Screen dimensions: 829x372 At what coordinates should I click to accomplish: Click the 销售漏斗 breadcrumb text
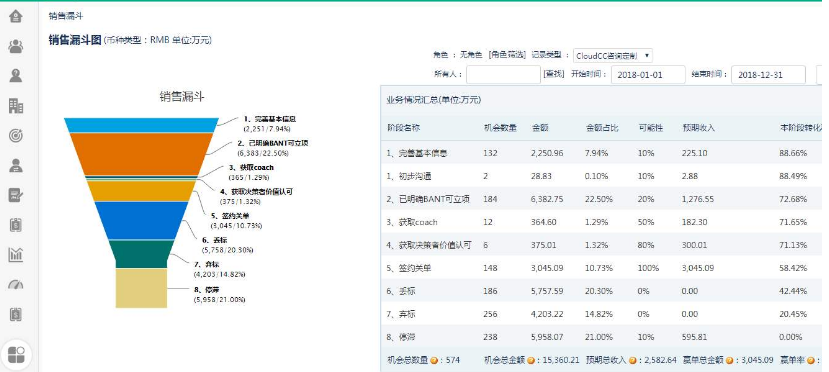(x=66, y=16)
